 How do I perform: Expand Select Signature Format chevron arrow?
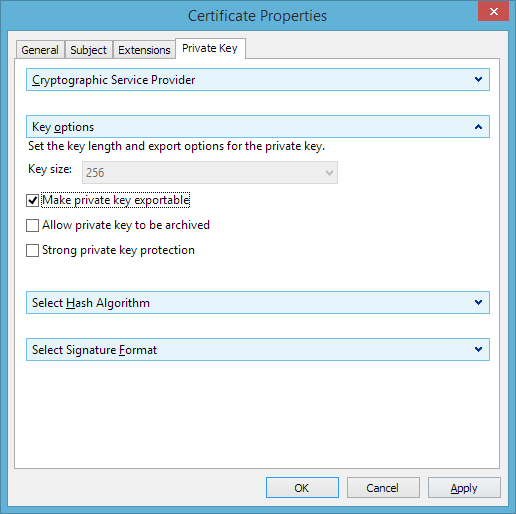point(478,350)
